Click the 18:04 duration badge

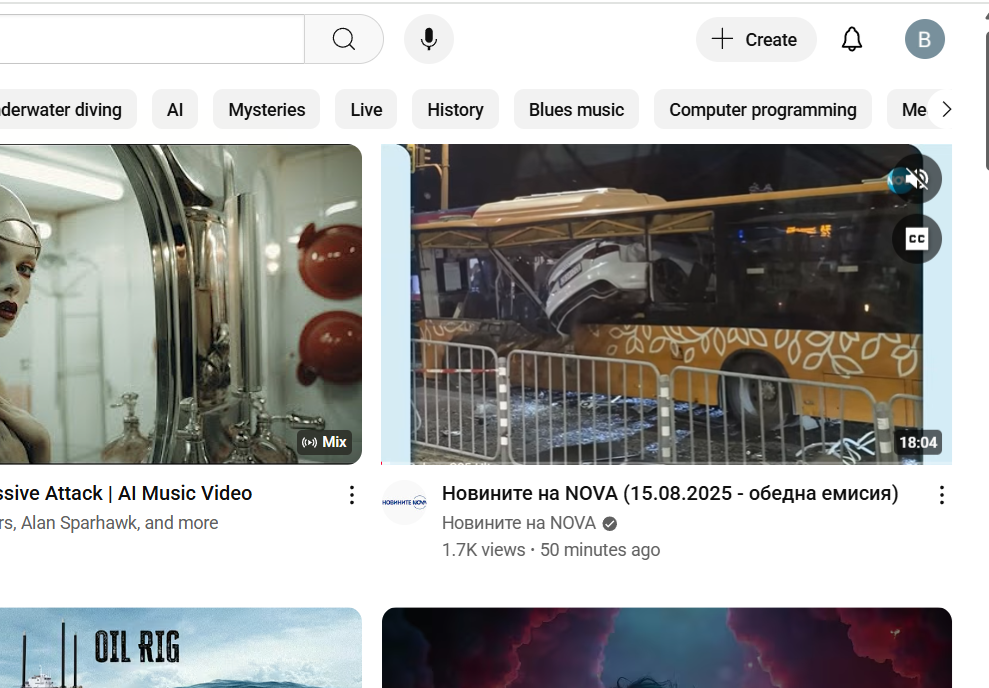click(x=918, y=442)
